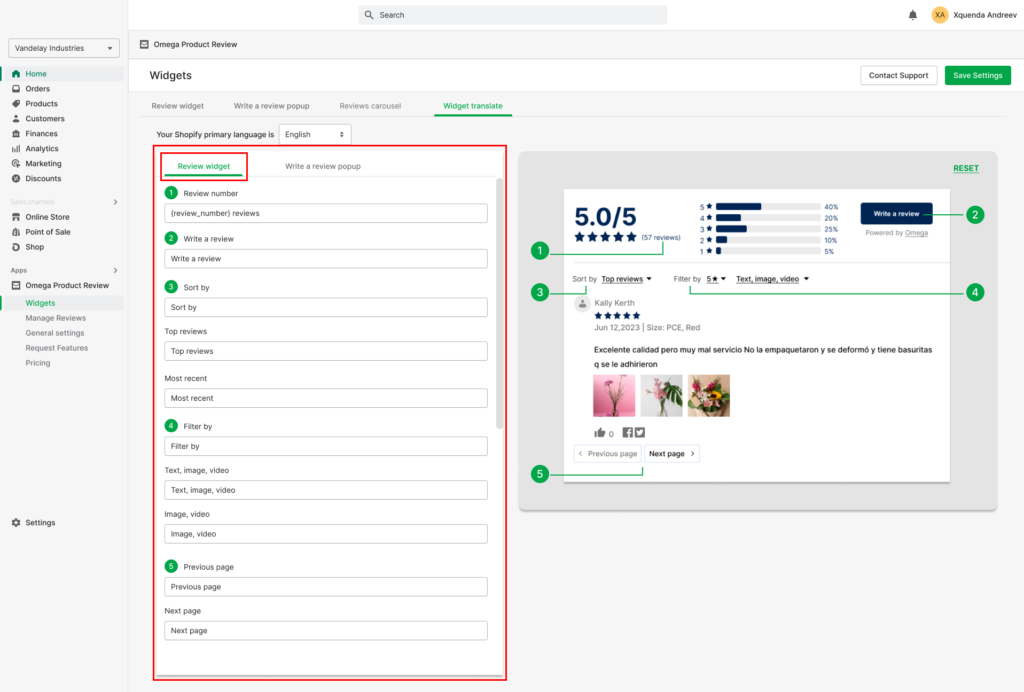1024x692 pixels.
Task: Click the (57 reviews) link
Action: click(x=661, y=238)
